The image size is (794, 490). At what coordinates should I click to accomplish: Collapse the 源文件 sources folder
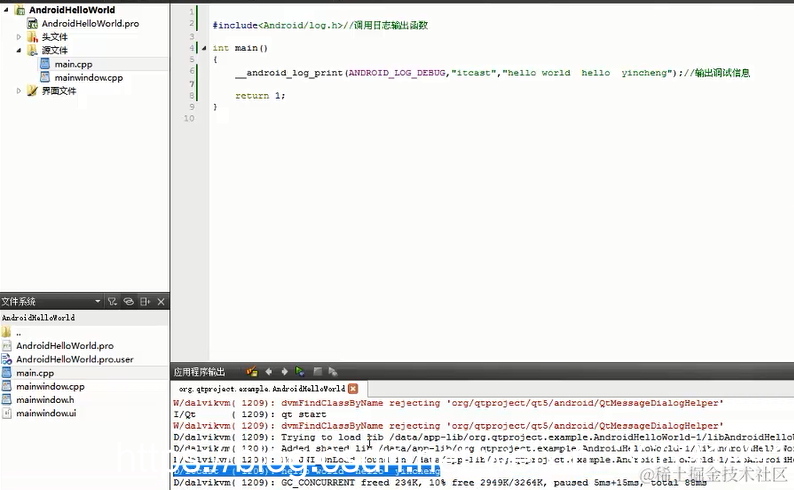click(19, 50)
